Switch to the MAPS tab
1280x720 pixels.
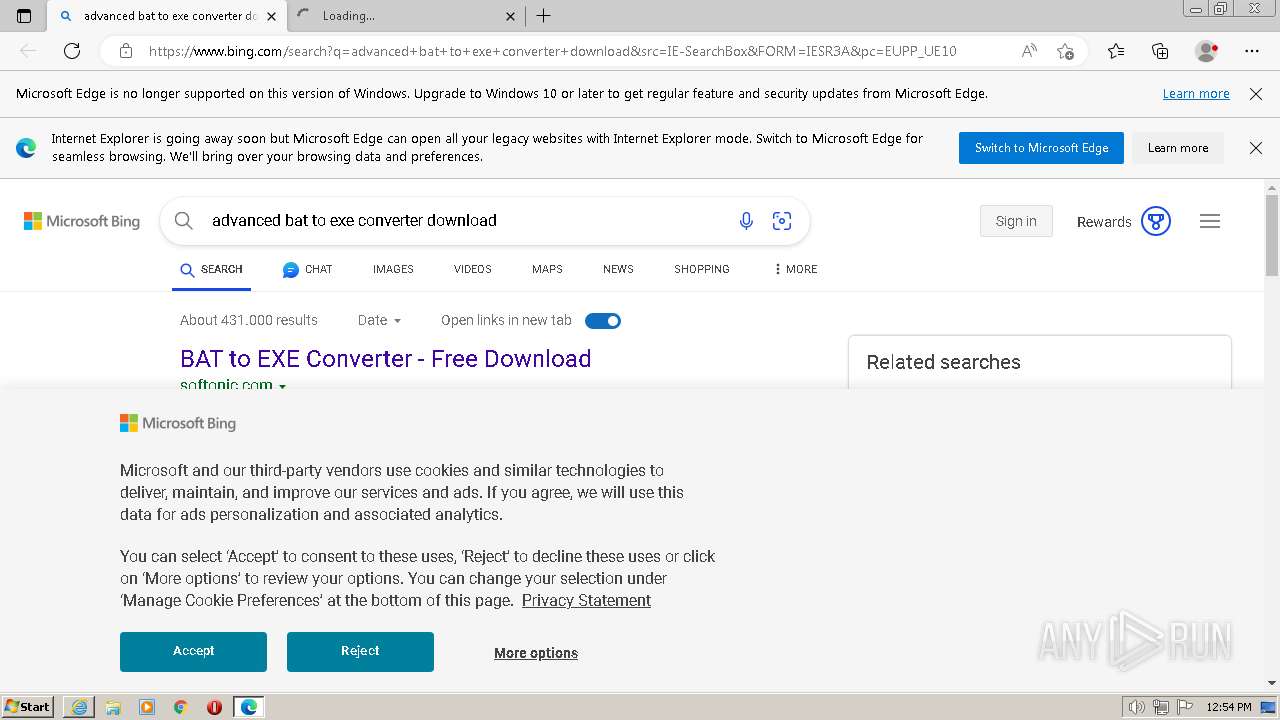[x=547, y=269]
